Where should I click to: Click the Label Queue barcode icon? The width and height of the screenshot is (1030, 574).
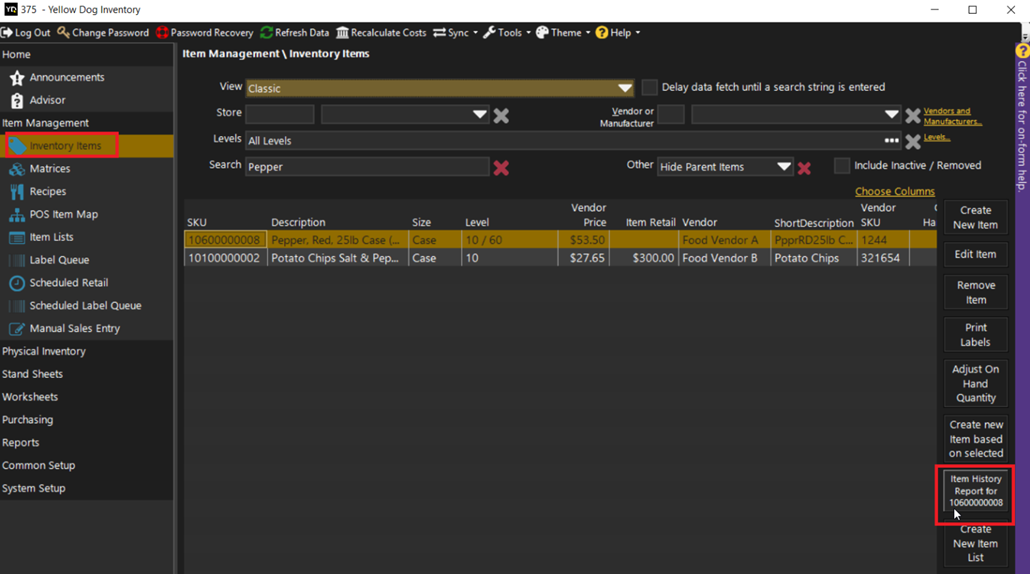(x=17, y=260)
